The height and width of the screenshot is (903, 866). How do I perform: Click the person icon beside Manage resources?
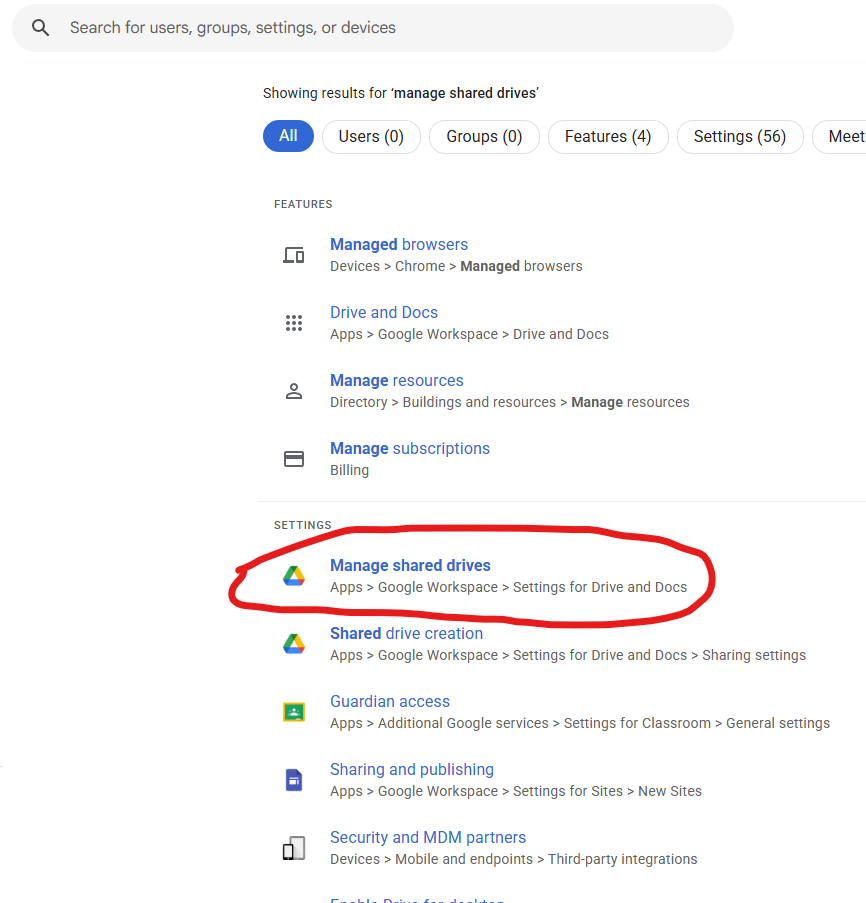[x=294, y=391]
